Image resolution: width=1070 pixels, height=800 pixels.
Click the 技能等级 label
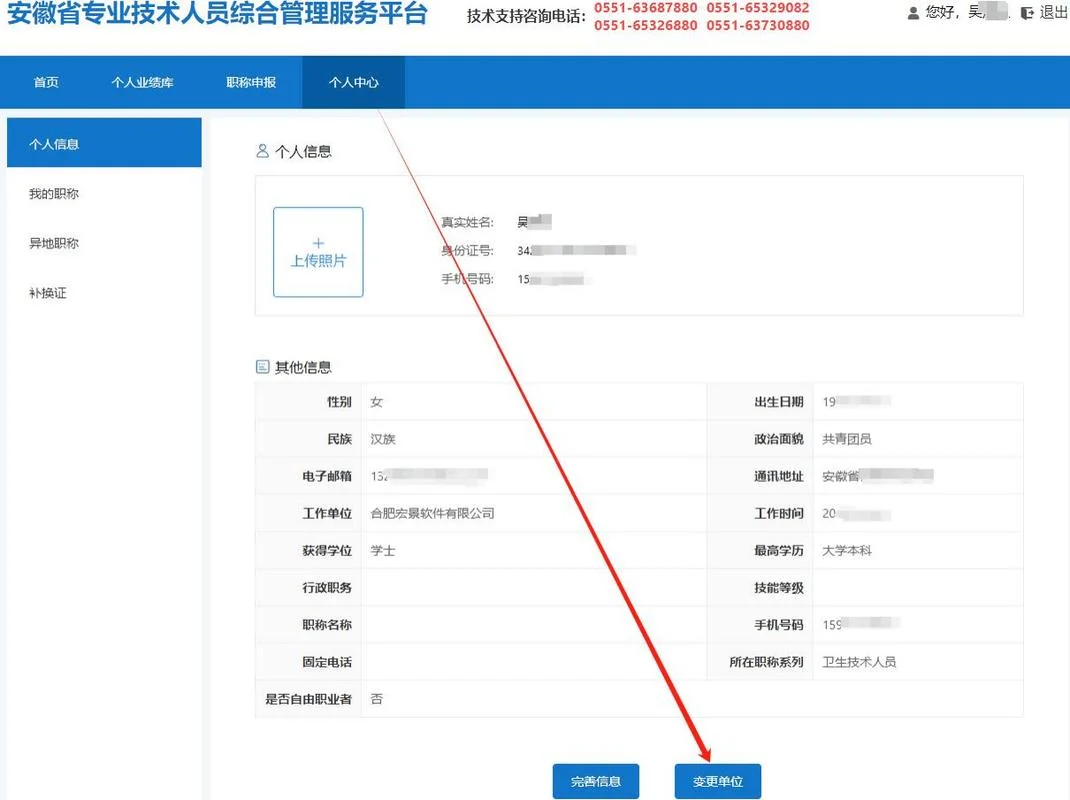coord(779,588)
